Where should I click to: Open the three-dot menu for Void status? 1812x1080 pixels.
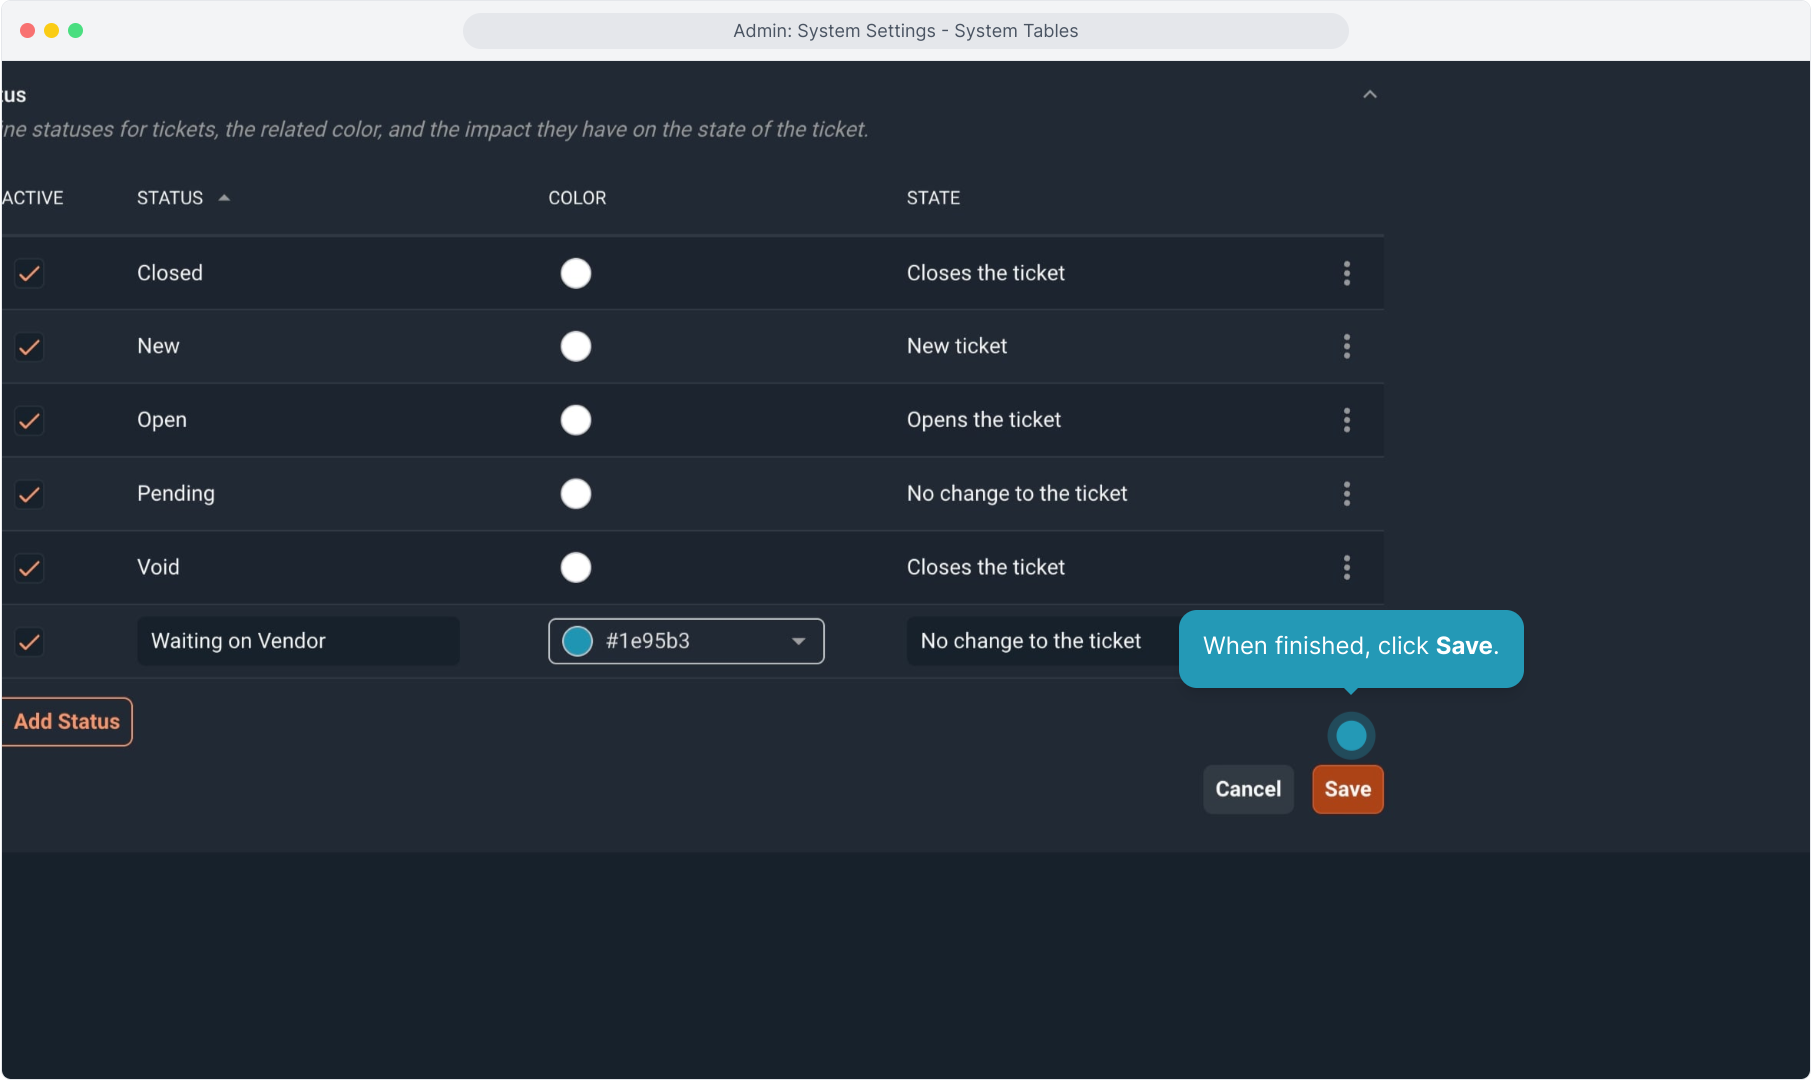click(x=1346, y=567)
